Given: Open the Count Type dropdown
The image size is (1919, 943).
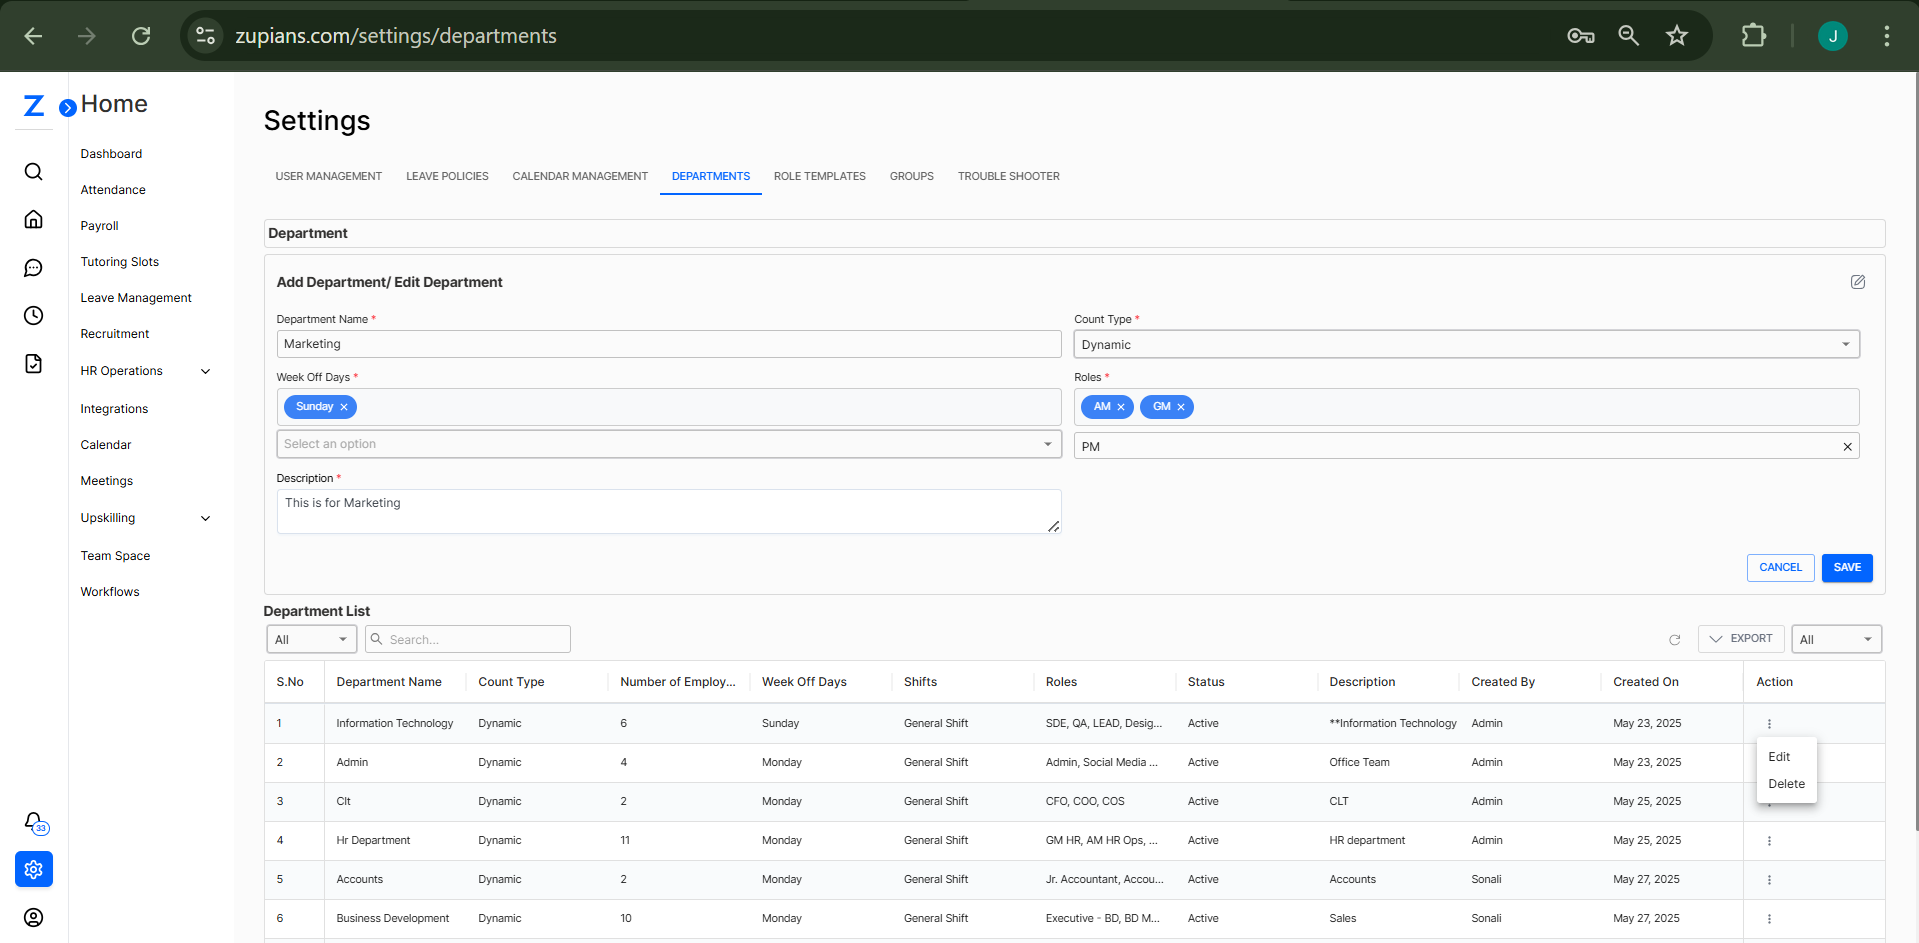Looking at the screenshot, I should pyautogui.click(x=1466, y=345).
